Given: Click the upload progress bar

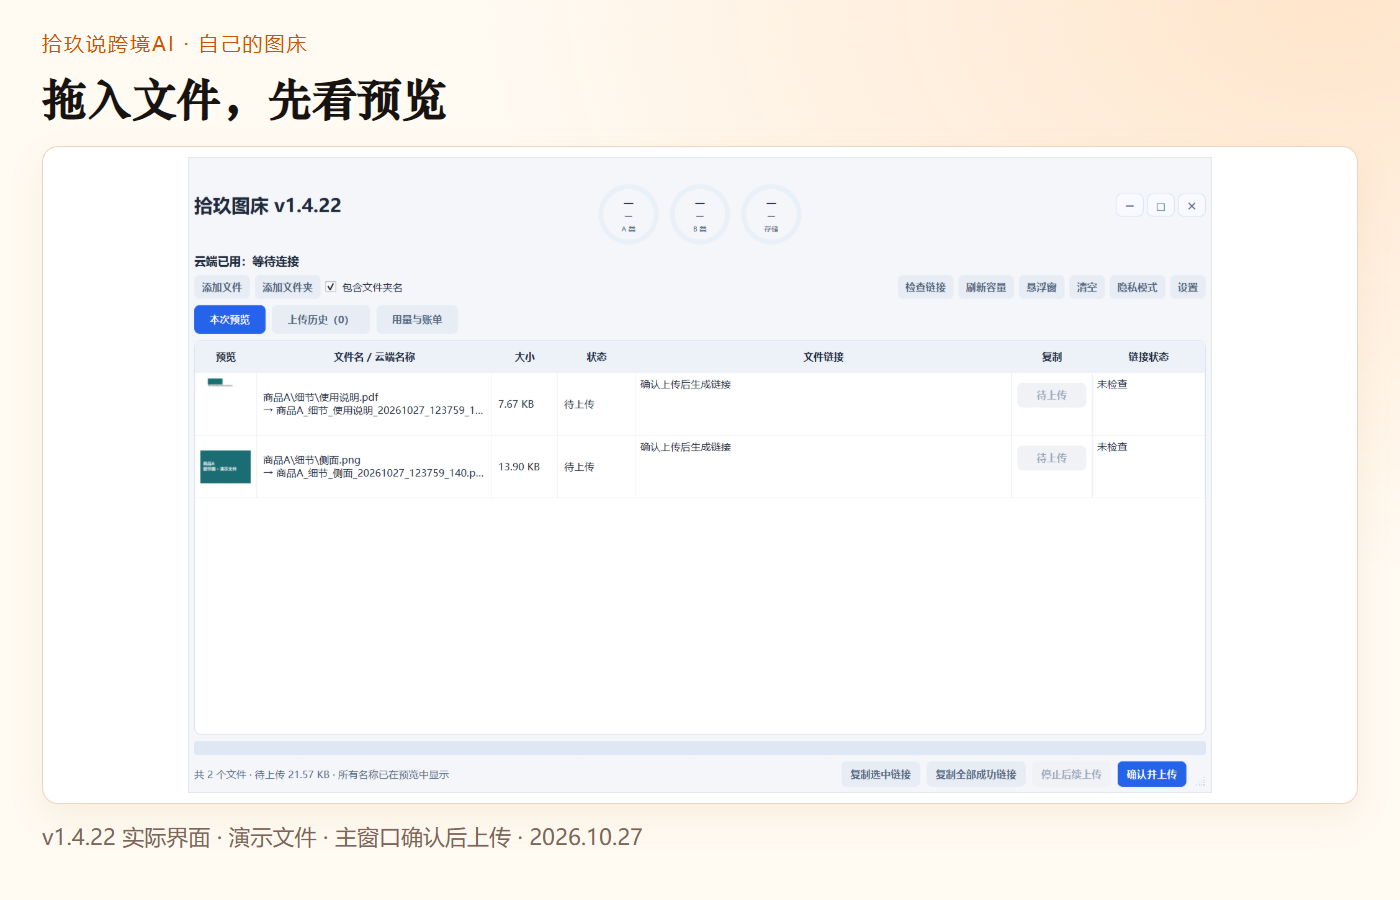Looking at the screenshot, I should click(700, 748).
